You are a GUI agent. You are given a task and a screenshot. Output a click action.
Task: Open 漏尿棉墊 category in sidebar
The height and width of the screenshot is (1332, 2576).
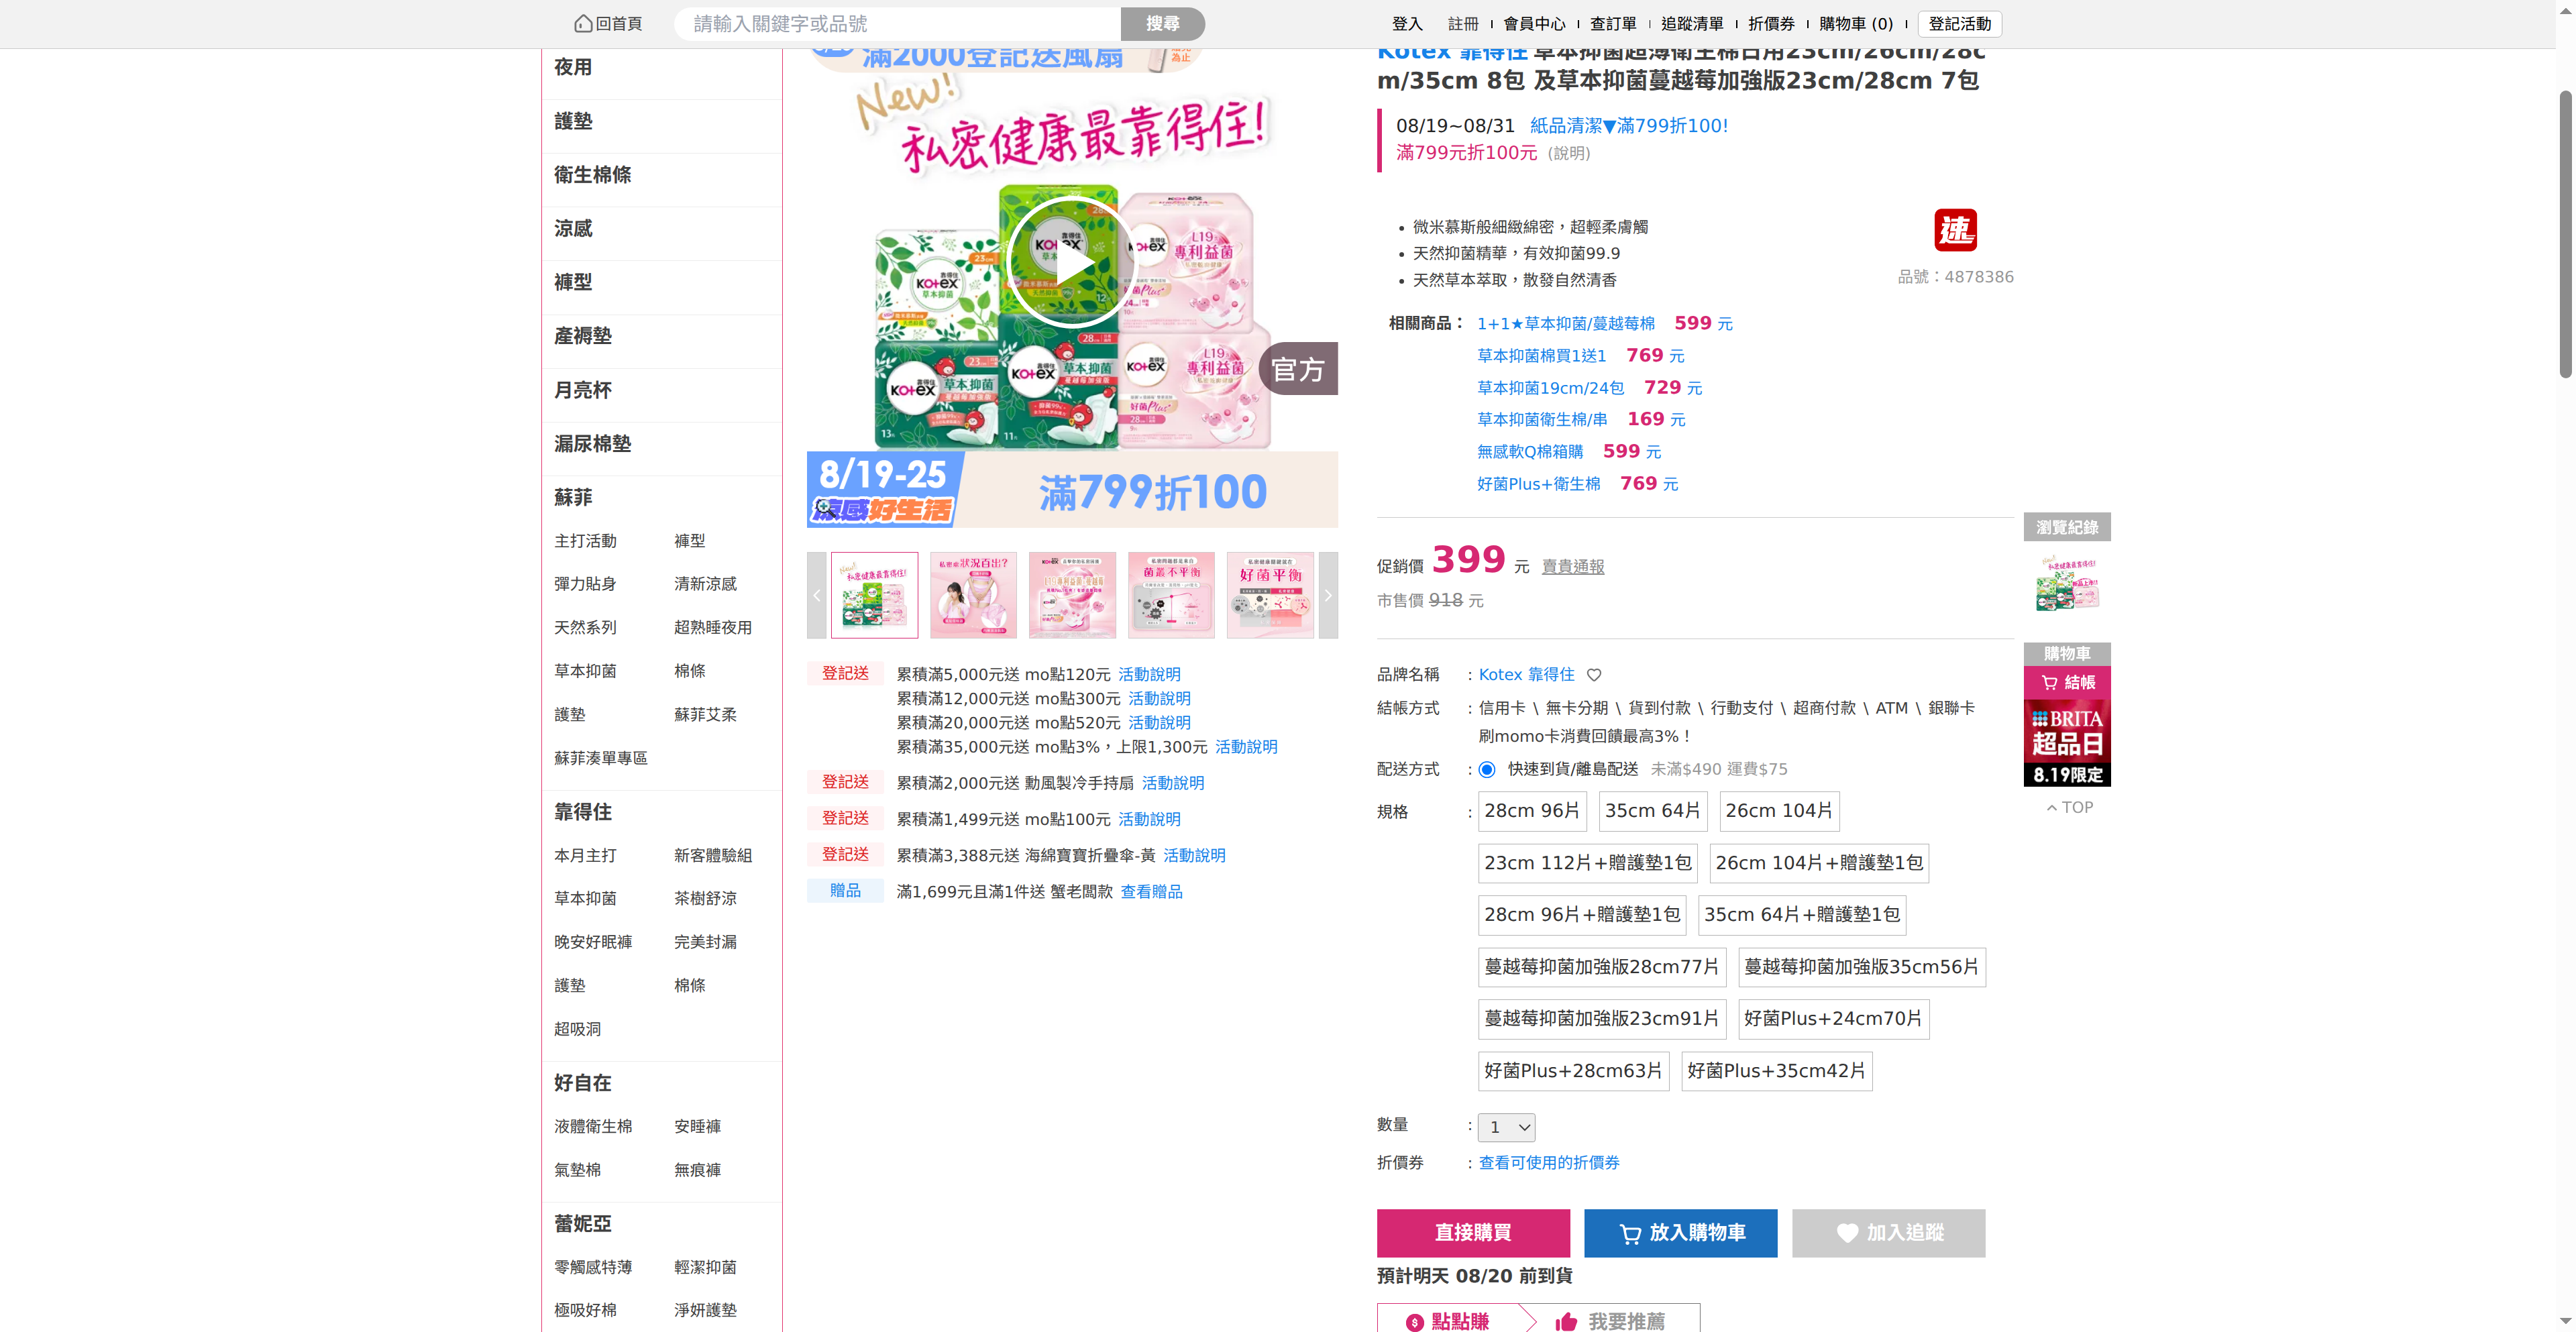593,444
